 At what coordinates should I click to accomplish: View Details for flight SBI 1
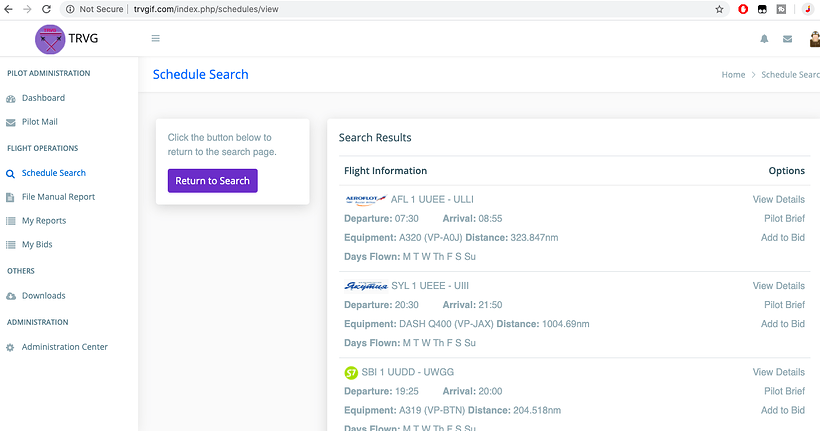point(779,372)
